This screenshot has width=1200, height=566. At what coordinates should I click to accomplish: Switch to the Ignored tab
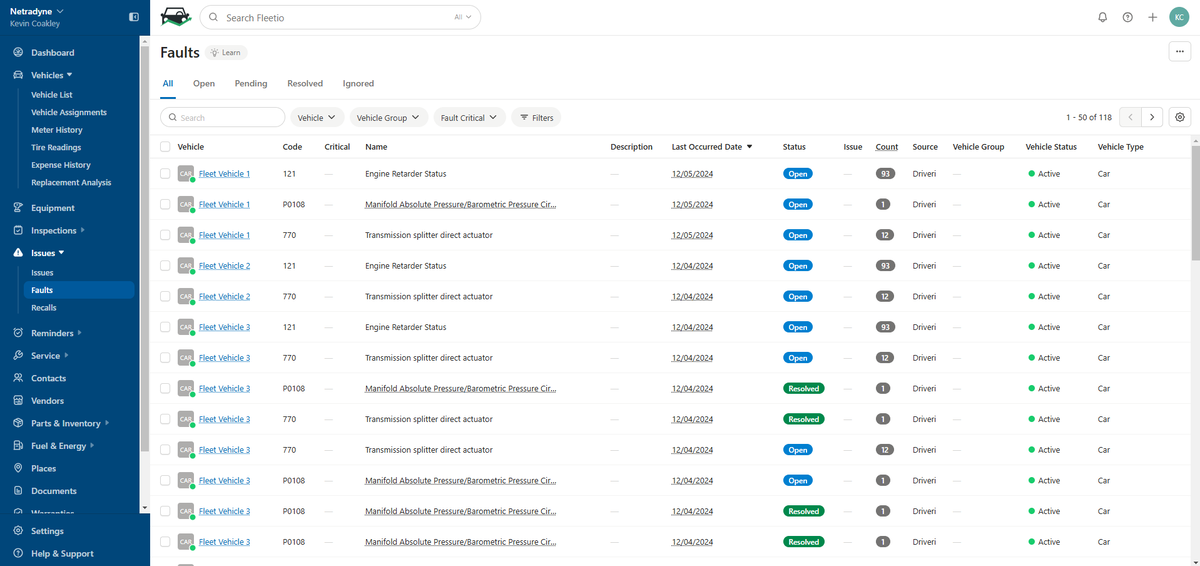point(358,84)
